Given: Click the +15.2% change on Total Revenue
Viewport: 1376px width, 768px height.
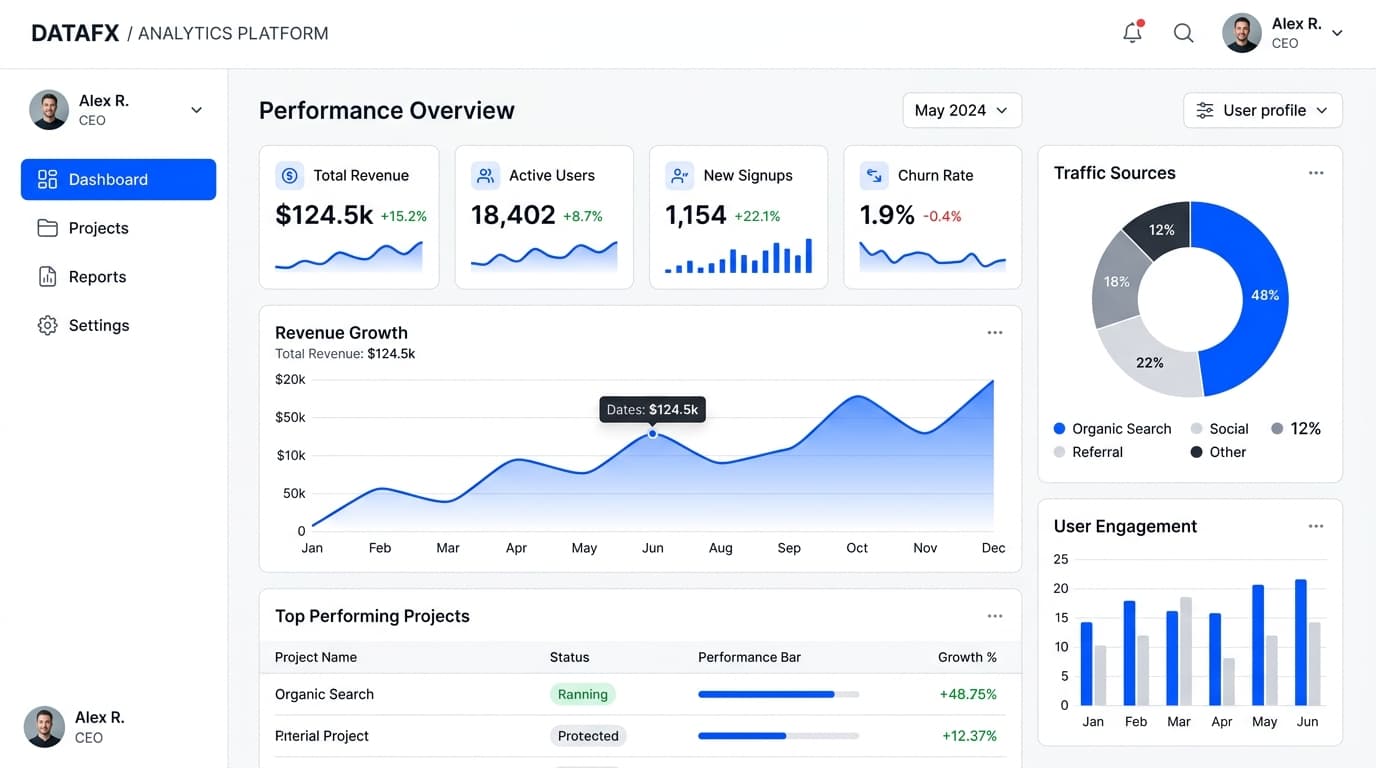Looking at the screenshot, I should coord(404,216).
